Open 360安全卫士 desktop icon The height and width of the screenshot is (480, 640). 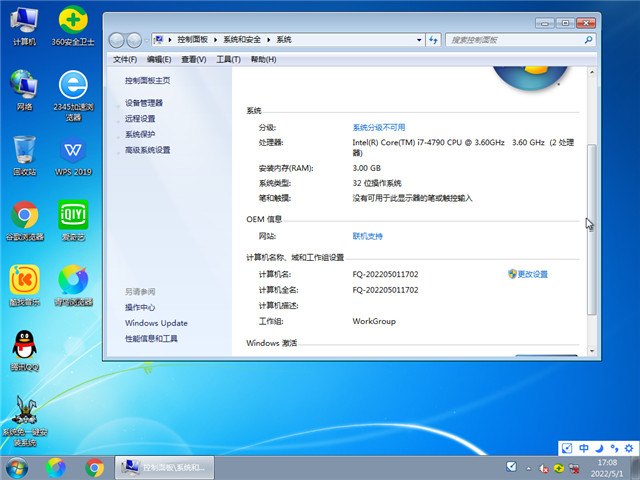(x=73, y=25)
